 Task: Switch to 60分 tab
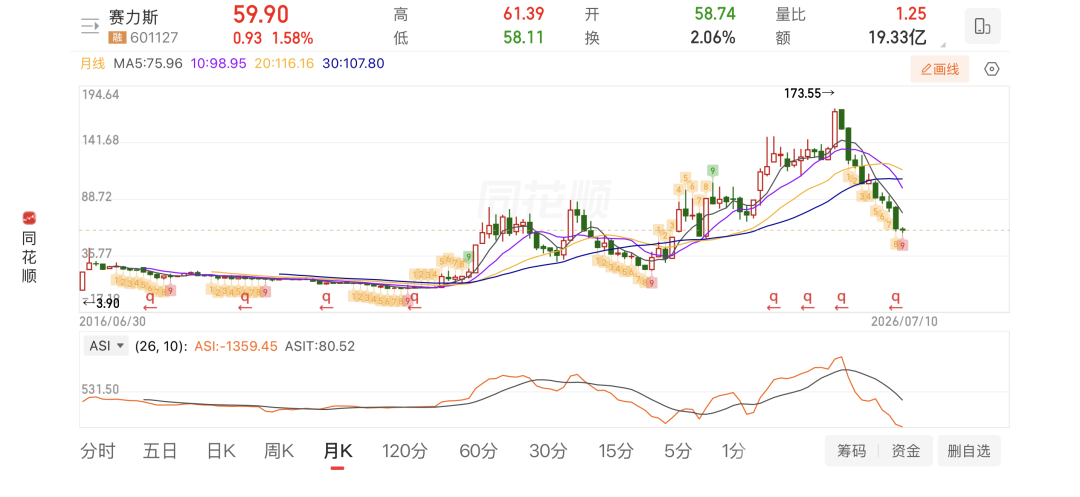[479, 451]
